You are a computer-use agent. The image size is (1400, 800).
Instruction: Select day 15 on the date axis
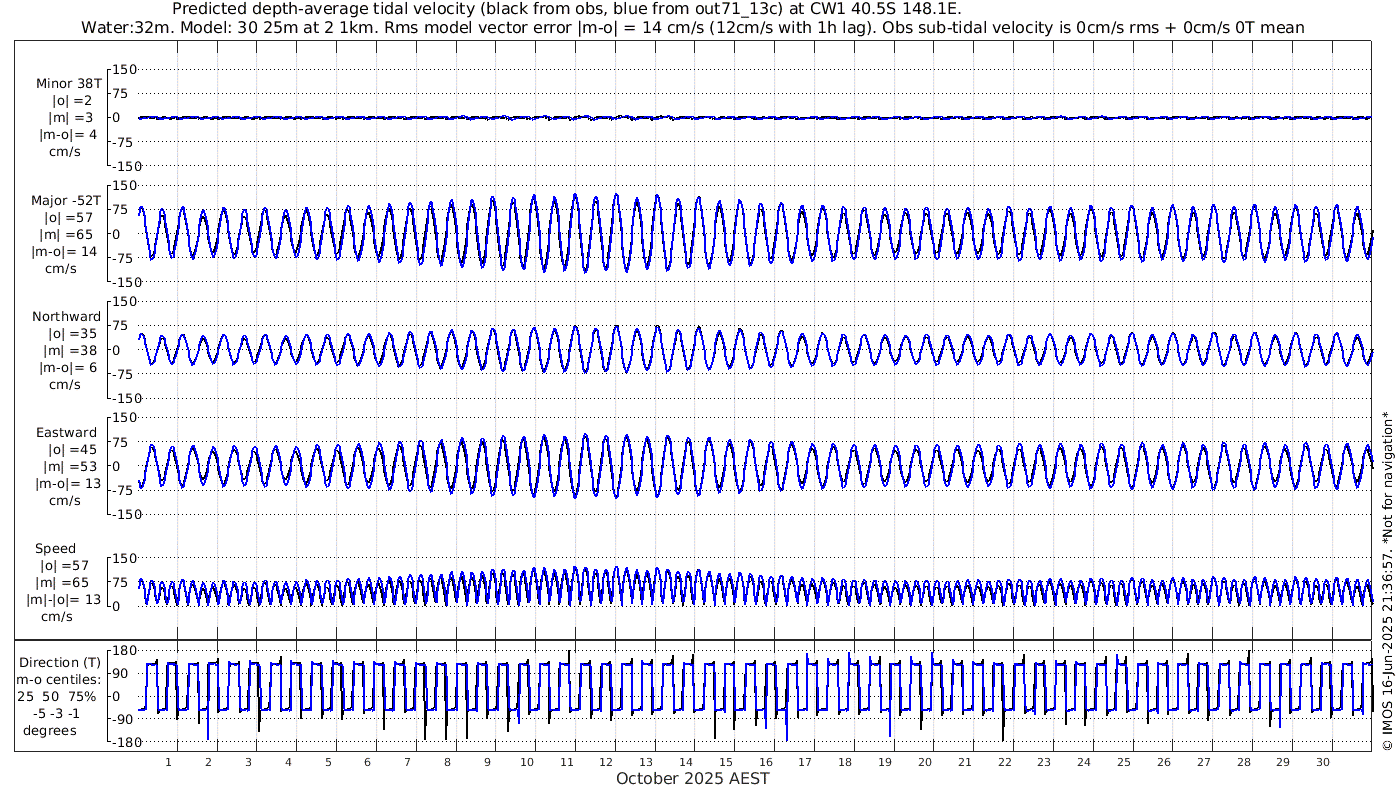coord(726,762)
